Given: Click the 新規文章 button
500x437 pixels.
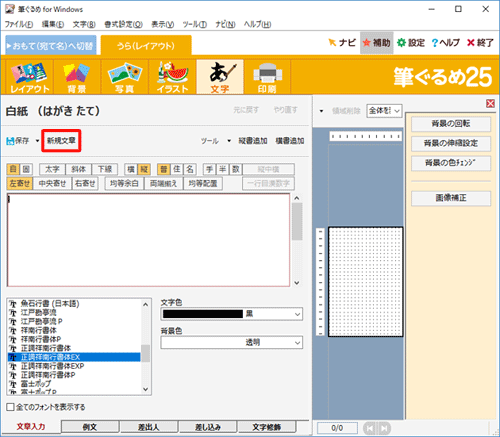Looking at the screenshot, I should pyautogui.click(x=61, y=141).
